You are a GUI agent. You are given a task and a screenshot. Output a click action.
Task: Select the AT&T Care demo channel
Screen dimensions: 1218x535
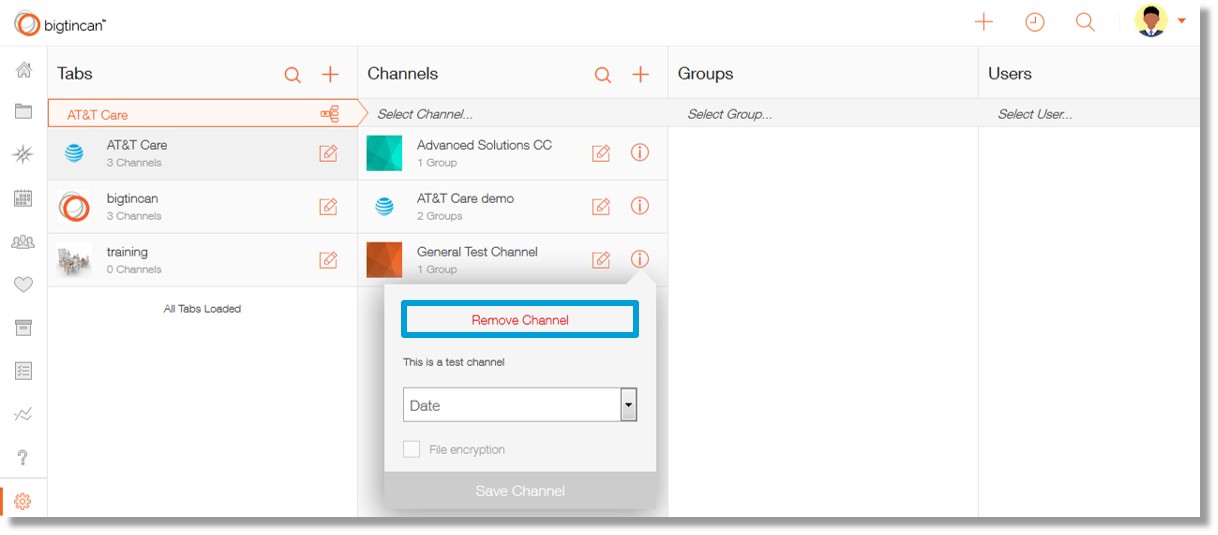tap(512, 207)
